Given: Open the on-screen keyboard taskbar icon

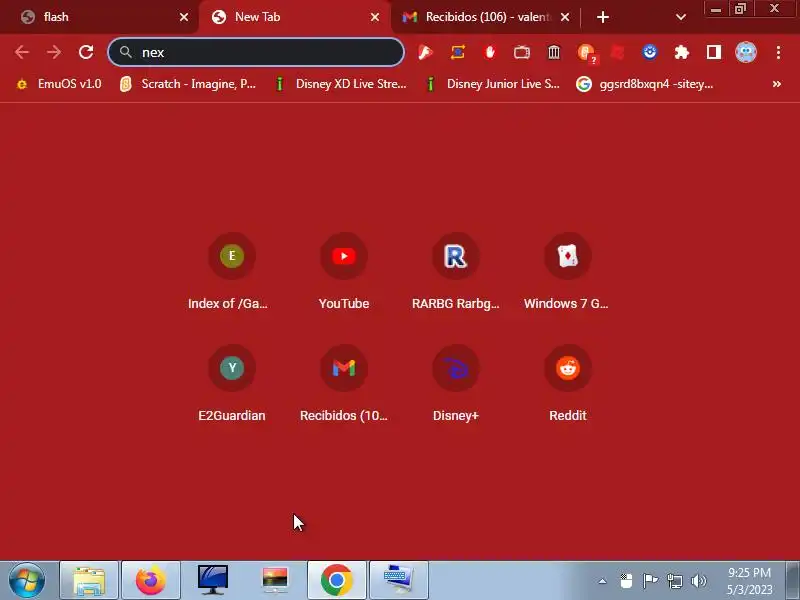Looking at the screenshot, I should [399, 580].
